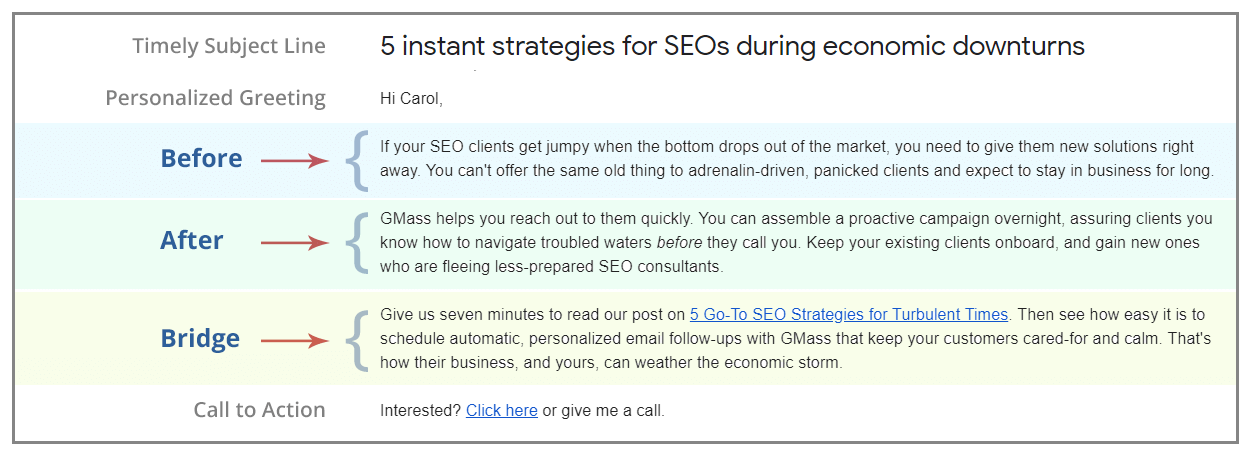
Task: Click the red arrow next to After
Action: [295, 242]
